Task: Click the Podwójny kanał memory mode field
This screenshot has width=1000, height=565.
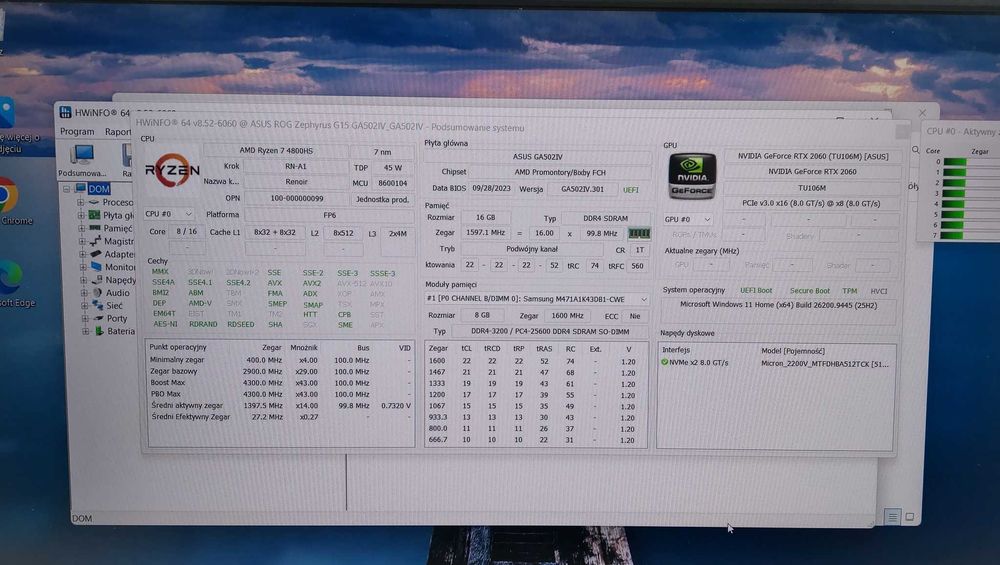Action: (532, 249)
